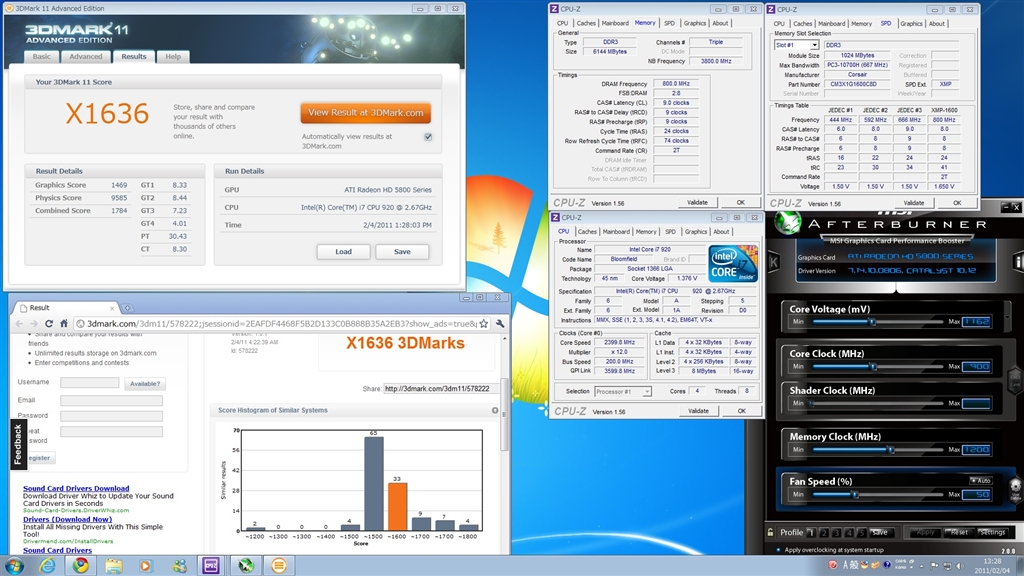Open the Windows Start menu orb
This screenshot has height=576, width=1024.
[x=15, y=564]
